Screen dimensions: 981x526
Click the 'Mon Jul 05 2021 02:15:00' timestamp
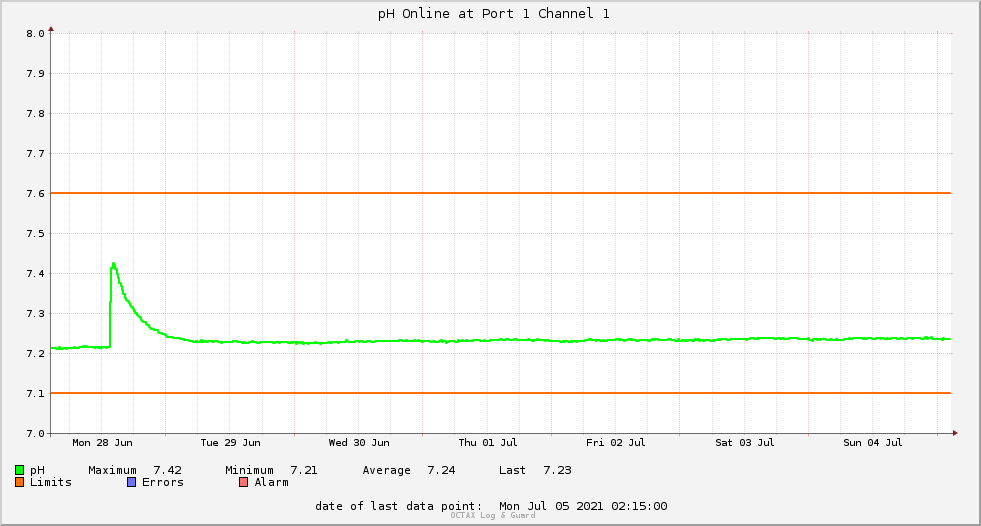tap(583, 506)
